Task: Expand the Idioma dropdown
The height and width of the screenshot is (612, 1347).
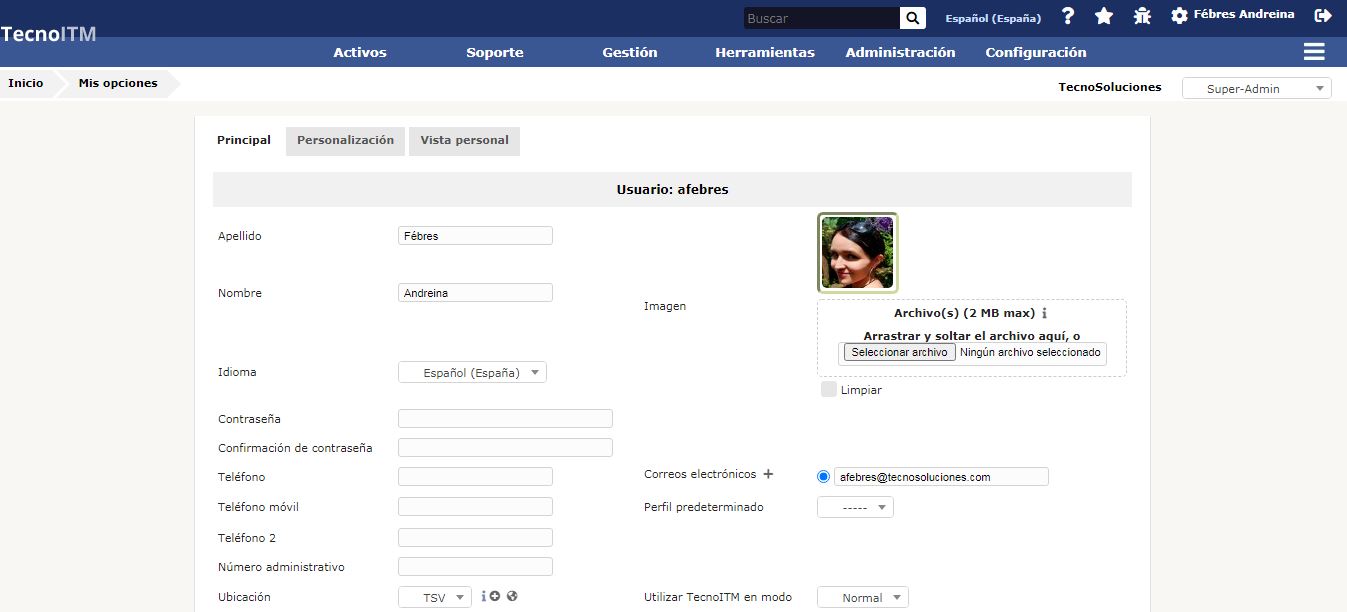Action: pos(472,373)
